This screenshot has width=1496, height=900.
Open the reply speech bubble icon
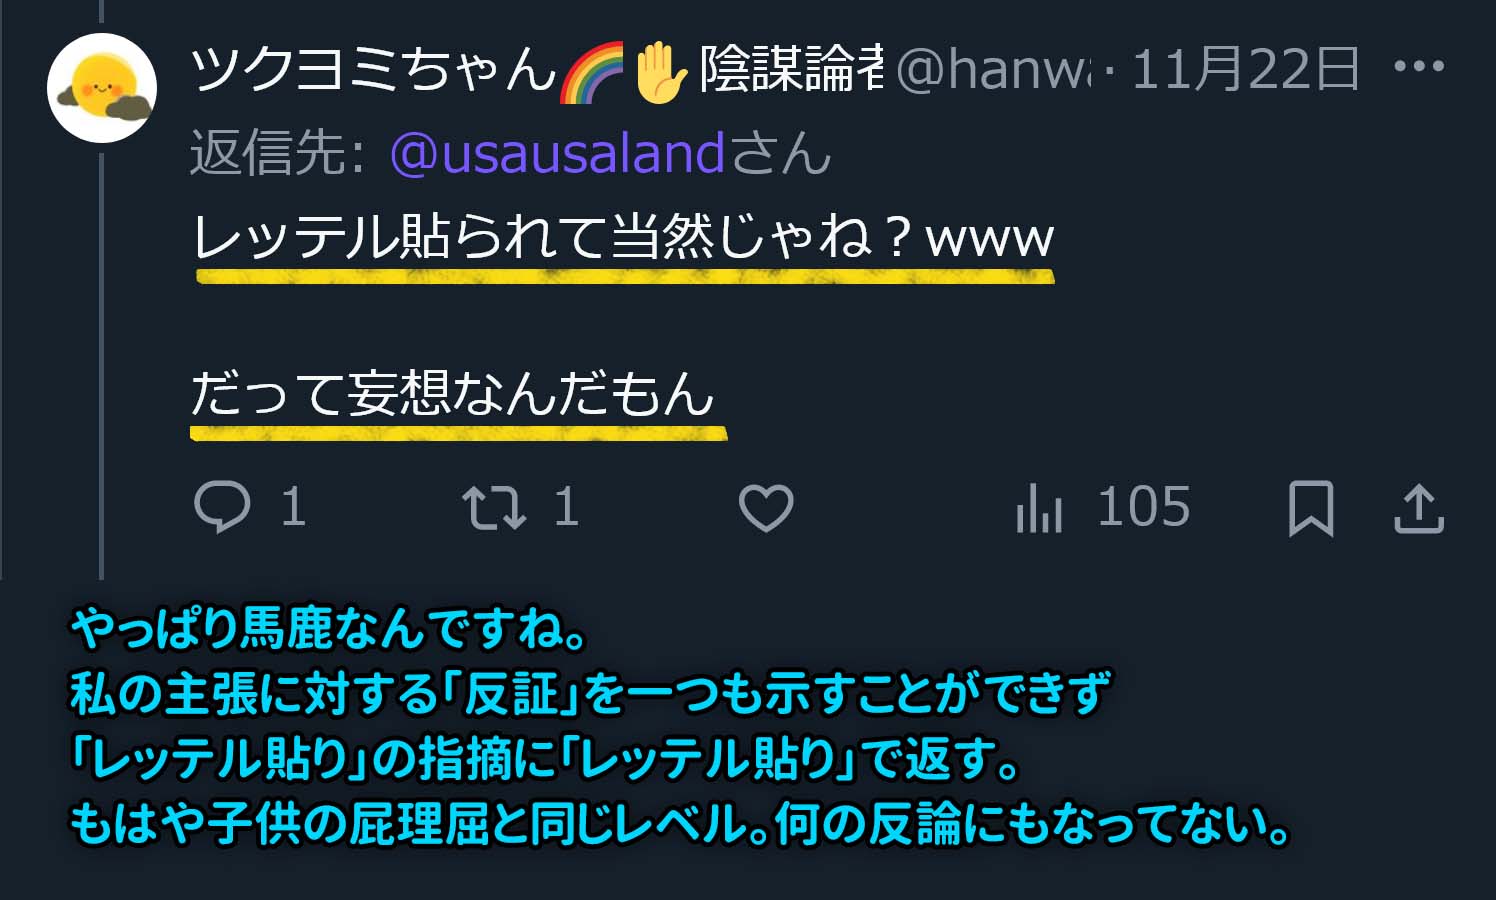(222, 507)
